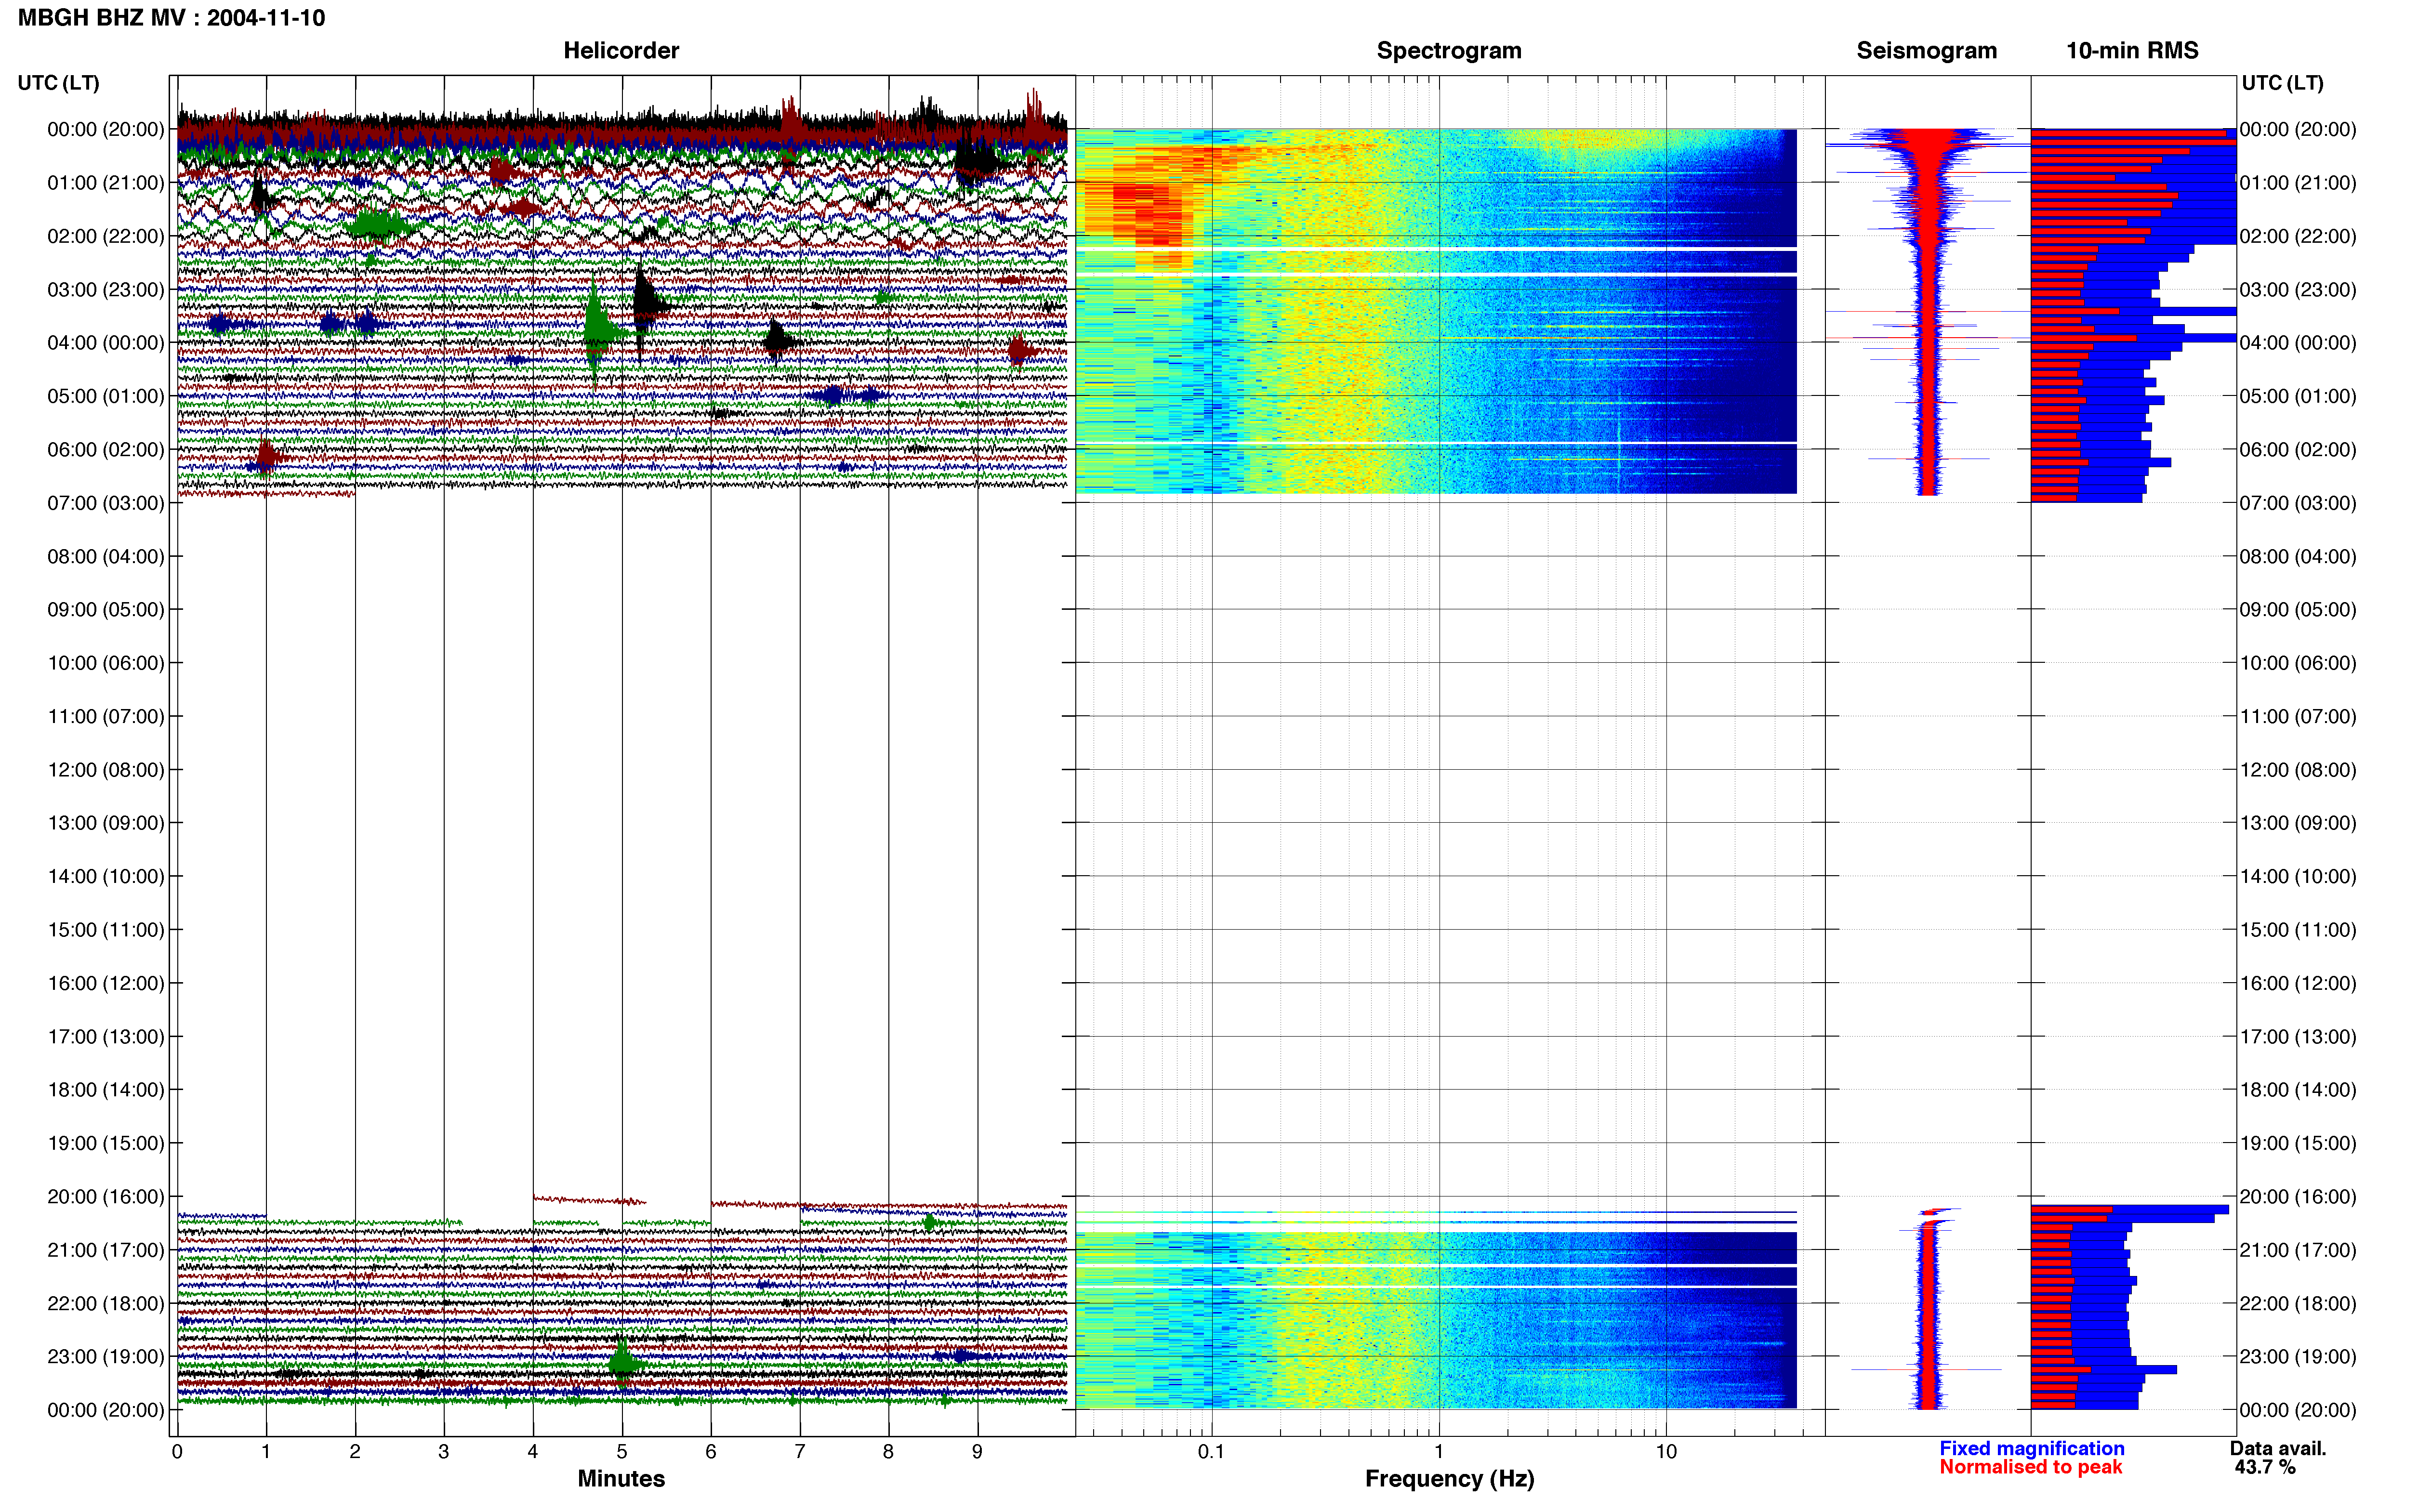Click the "Frequency (Hz)" axis label
This screenshot has height=1512, width=2418.
click(x=1449, y=1479)
